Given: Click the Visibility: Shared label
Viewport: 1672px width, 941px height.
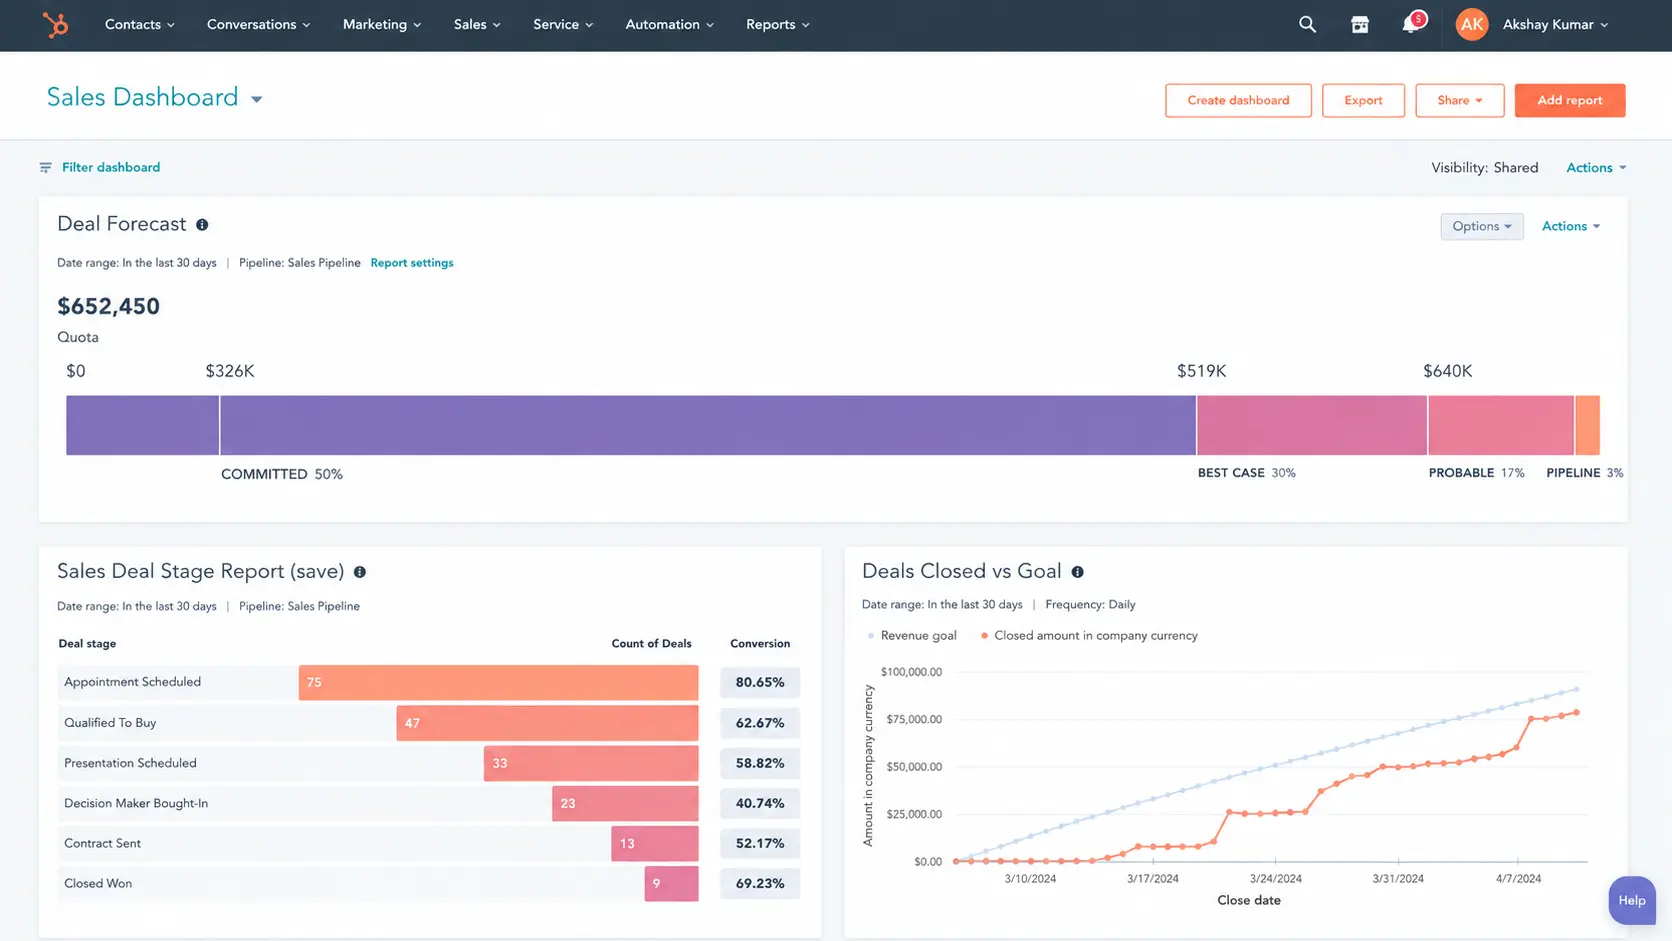Looking at the screenshot, I should tap(1484, 168).
